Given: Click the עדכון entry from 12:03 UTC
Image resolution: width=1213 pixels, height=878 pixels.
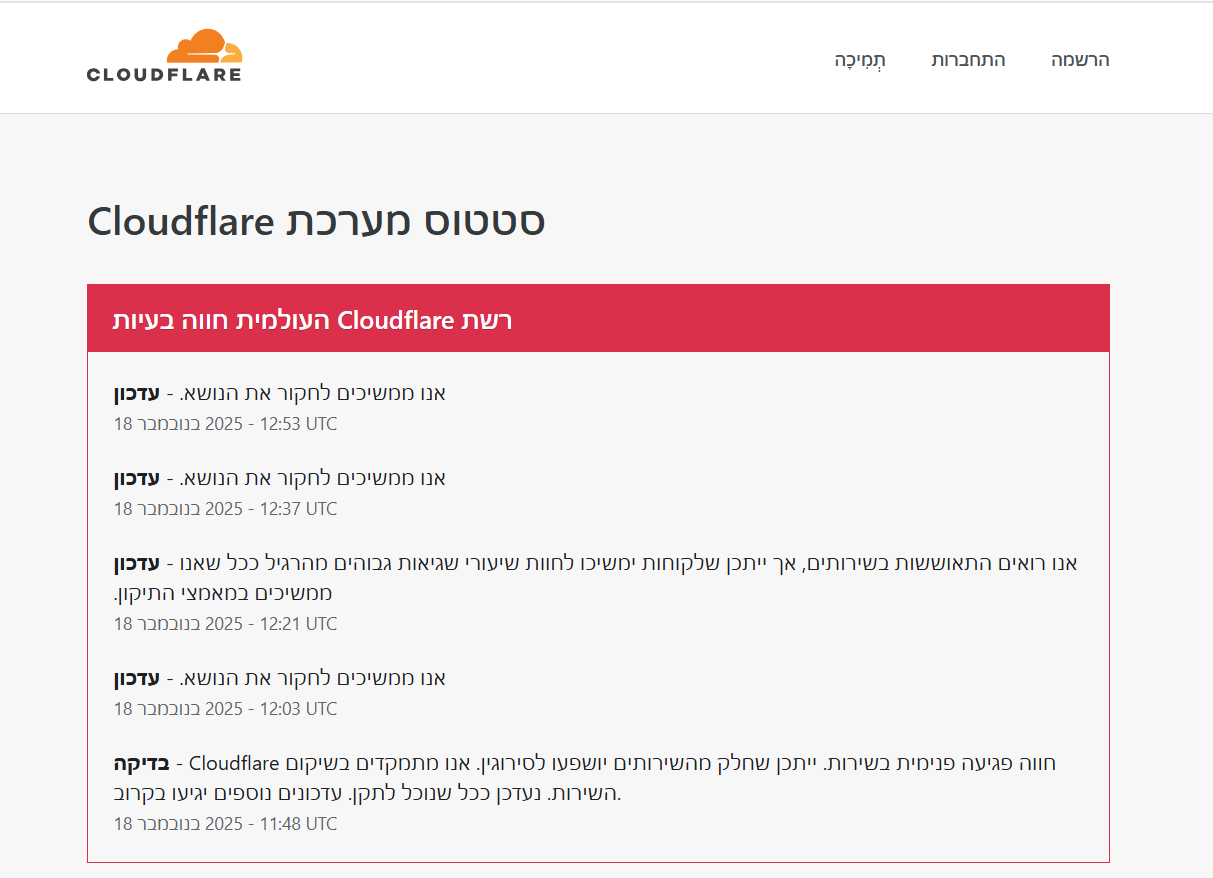Looking at the screenshot, I should click(x=280, y=678).
